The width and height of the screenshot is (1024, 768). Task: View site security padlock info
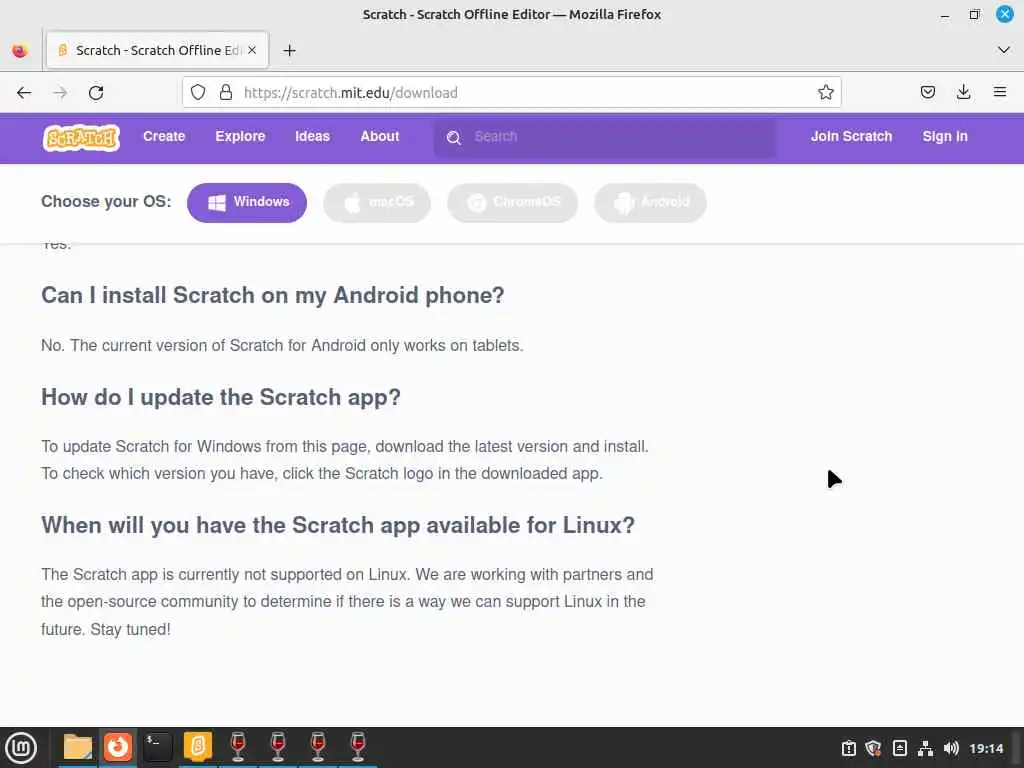(x=226, y=93)
